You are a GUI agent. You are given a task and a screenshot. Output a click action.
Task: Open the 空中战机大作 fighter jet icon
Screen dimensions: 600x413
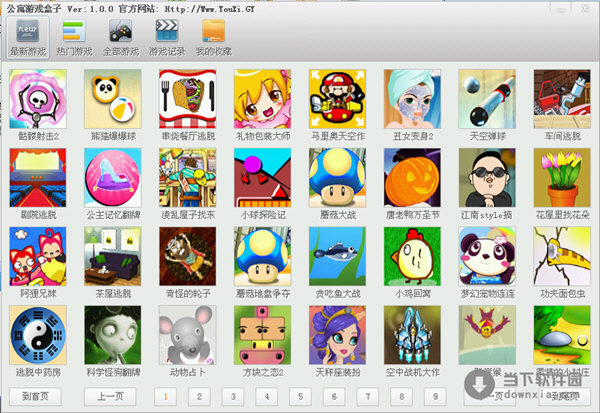(412, 335)
